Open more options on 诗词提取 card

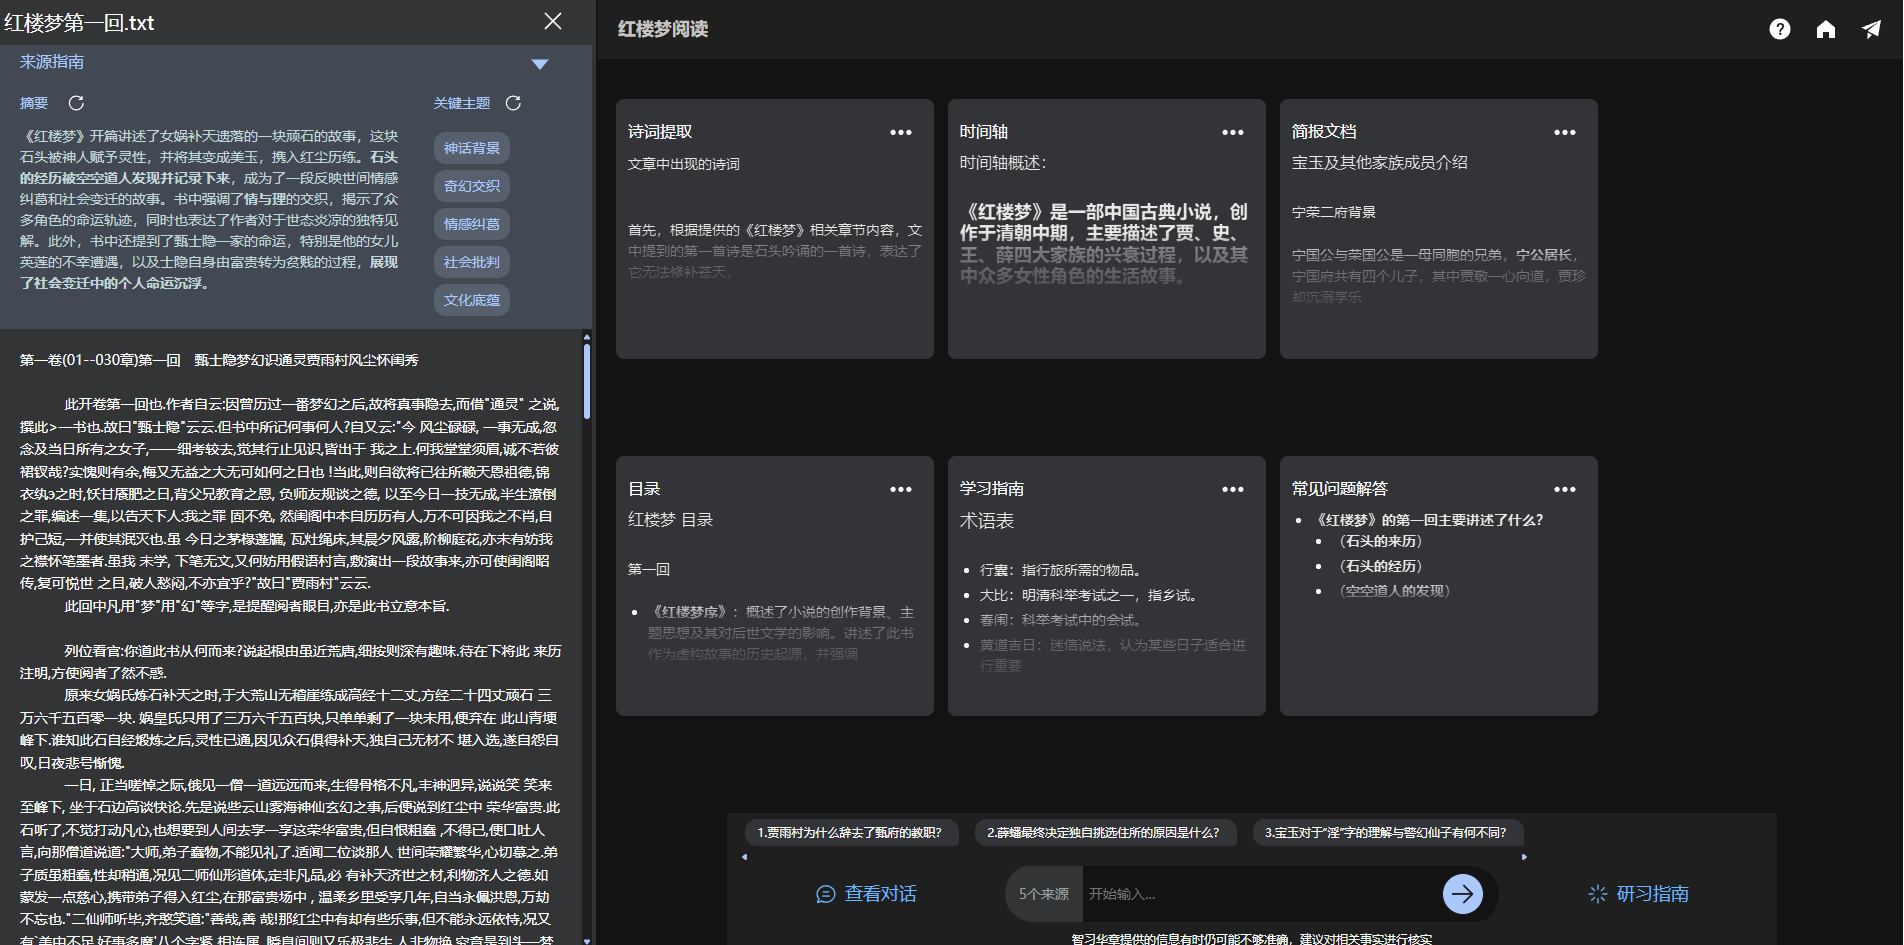pyautogui.click(x=901, y=132)
